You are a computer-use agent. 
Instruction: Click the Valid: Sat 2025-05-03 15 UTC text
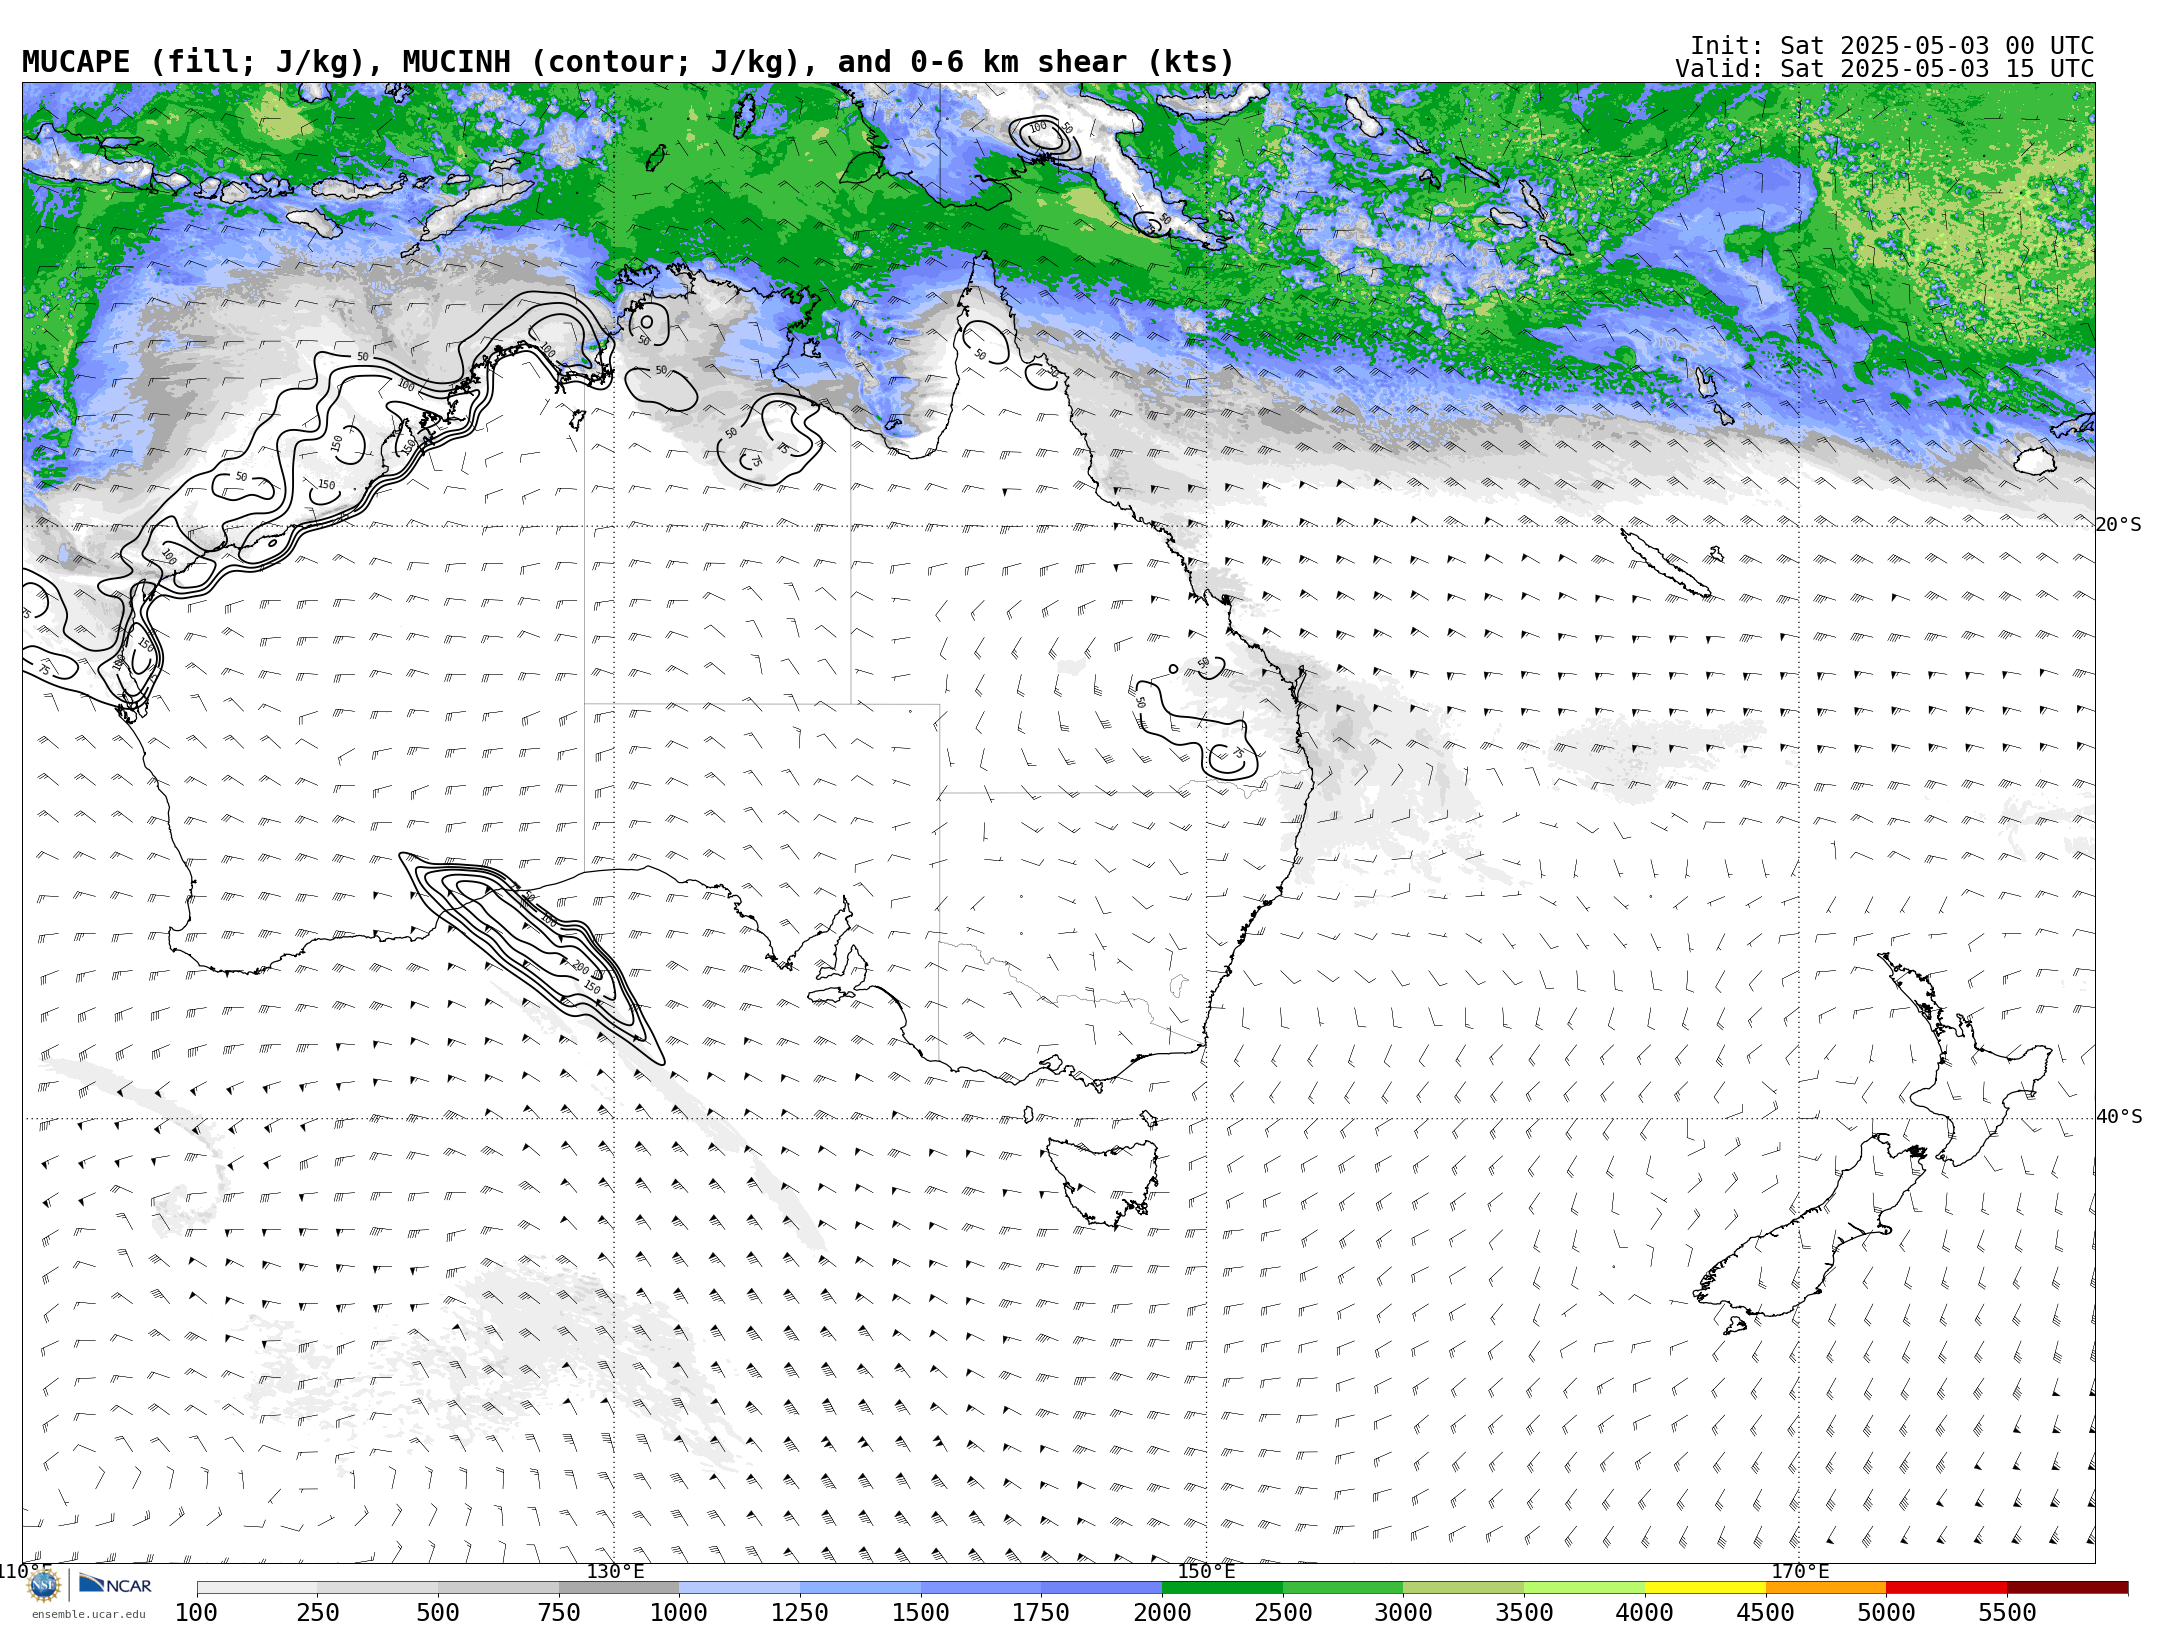(1885, 69)
